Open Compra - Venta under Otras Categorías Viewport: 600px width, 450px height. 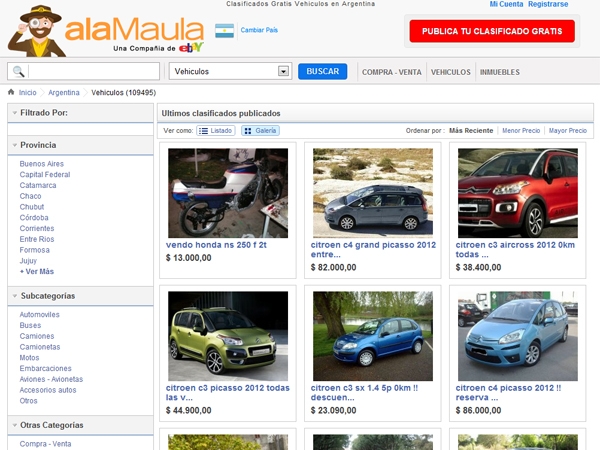click(45, 444)
